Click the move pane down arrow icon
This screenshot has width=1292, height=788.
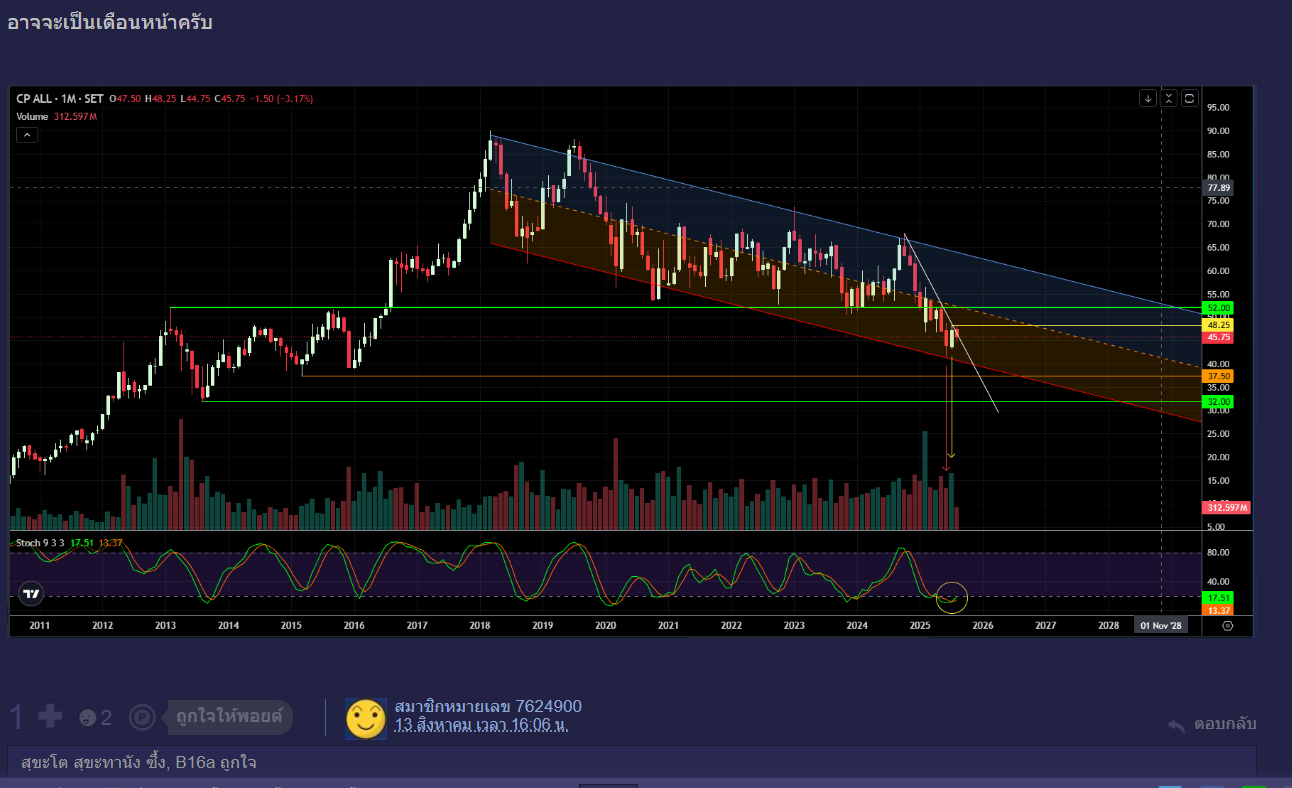(x=1148, y=98)
